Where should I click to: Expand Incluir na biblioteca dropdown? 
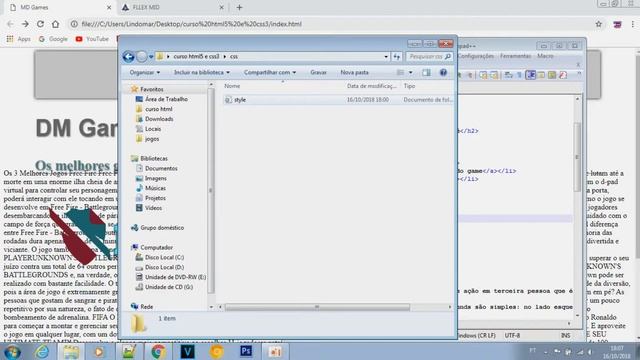click(x=202, y=73)
